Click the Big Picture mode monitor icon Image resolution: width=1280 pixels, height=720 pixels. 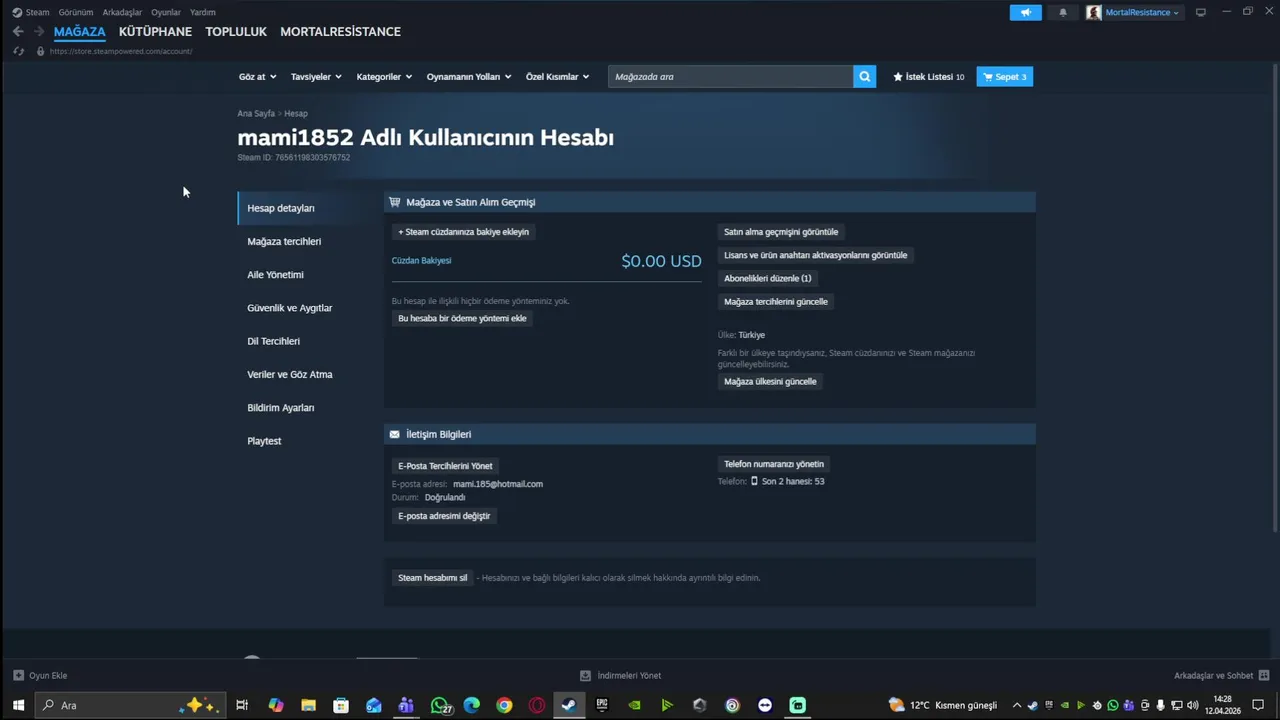coord(1201,12)
